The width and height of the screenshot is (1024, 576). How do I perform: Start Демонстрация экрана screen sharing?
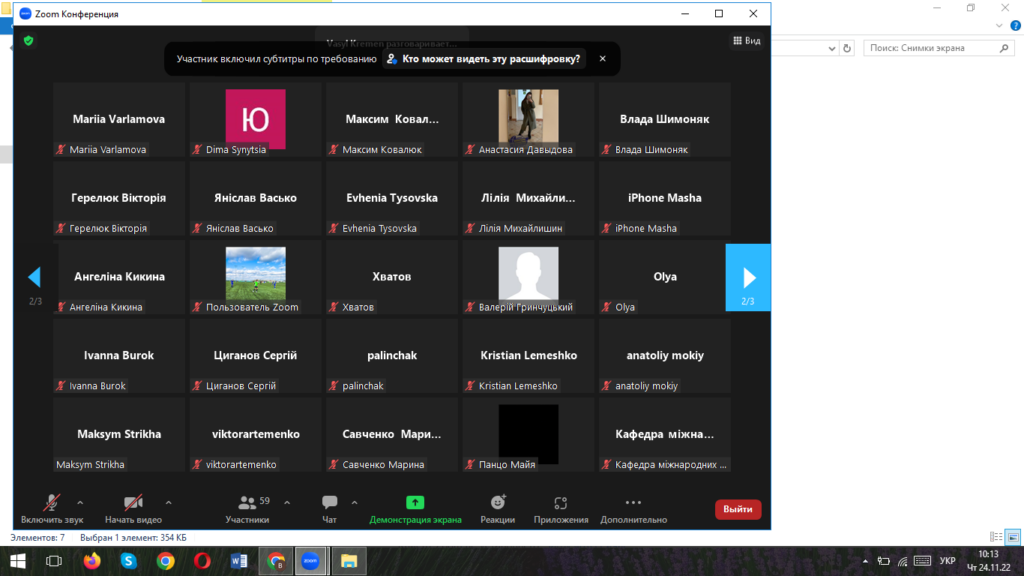click(x=415, y=509)
